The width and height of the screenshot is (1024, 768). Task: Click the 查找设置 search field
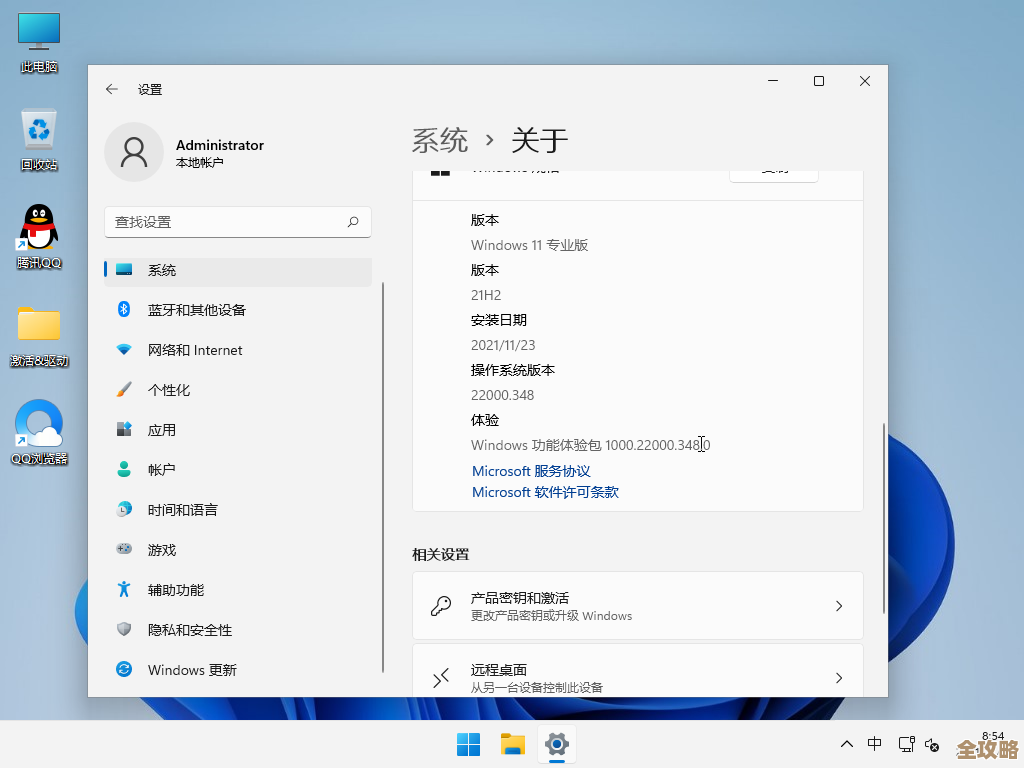click(x=237, y=222)
